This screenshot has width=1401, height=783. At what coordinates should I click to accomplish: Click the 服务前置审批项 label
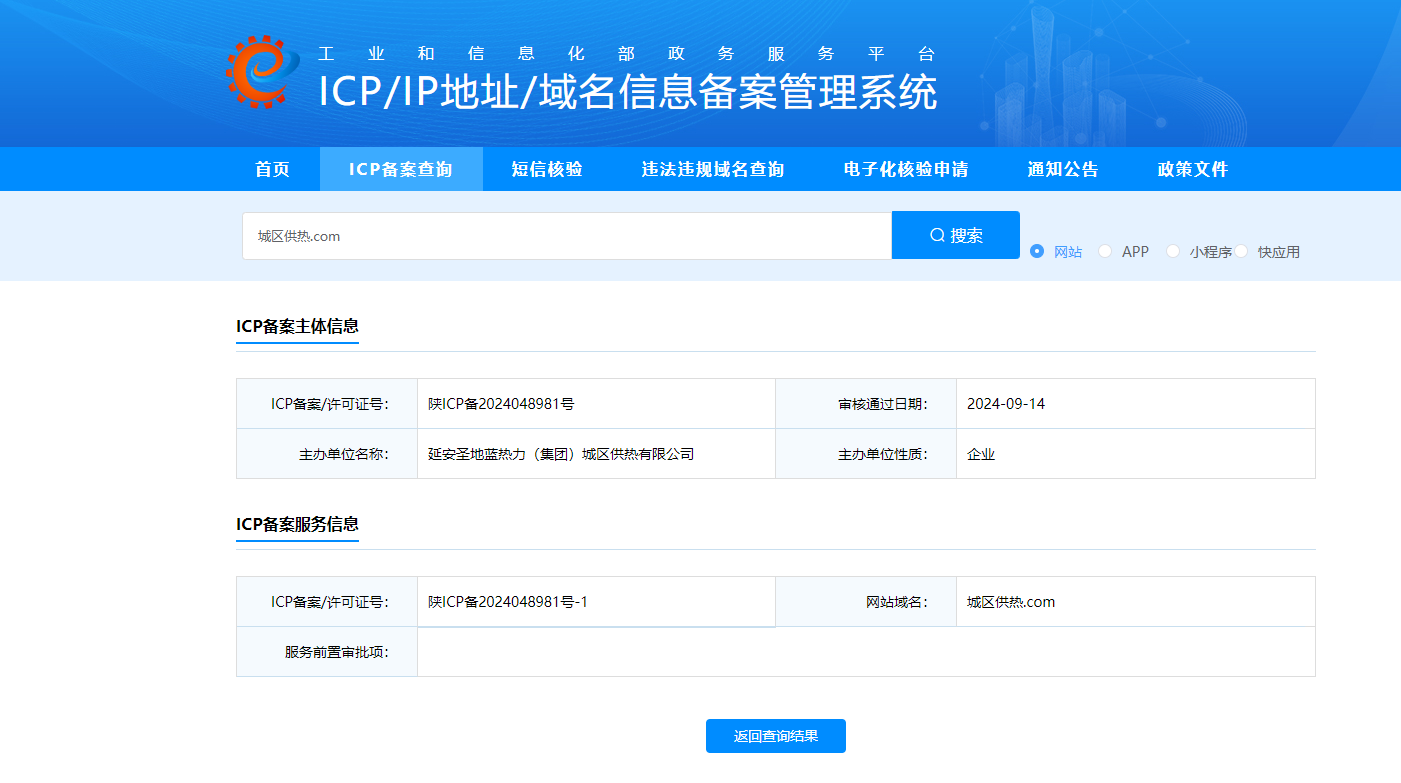337,652
